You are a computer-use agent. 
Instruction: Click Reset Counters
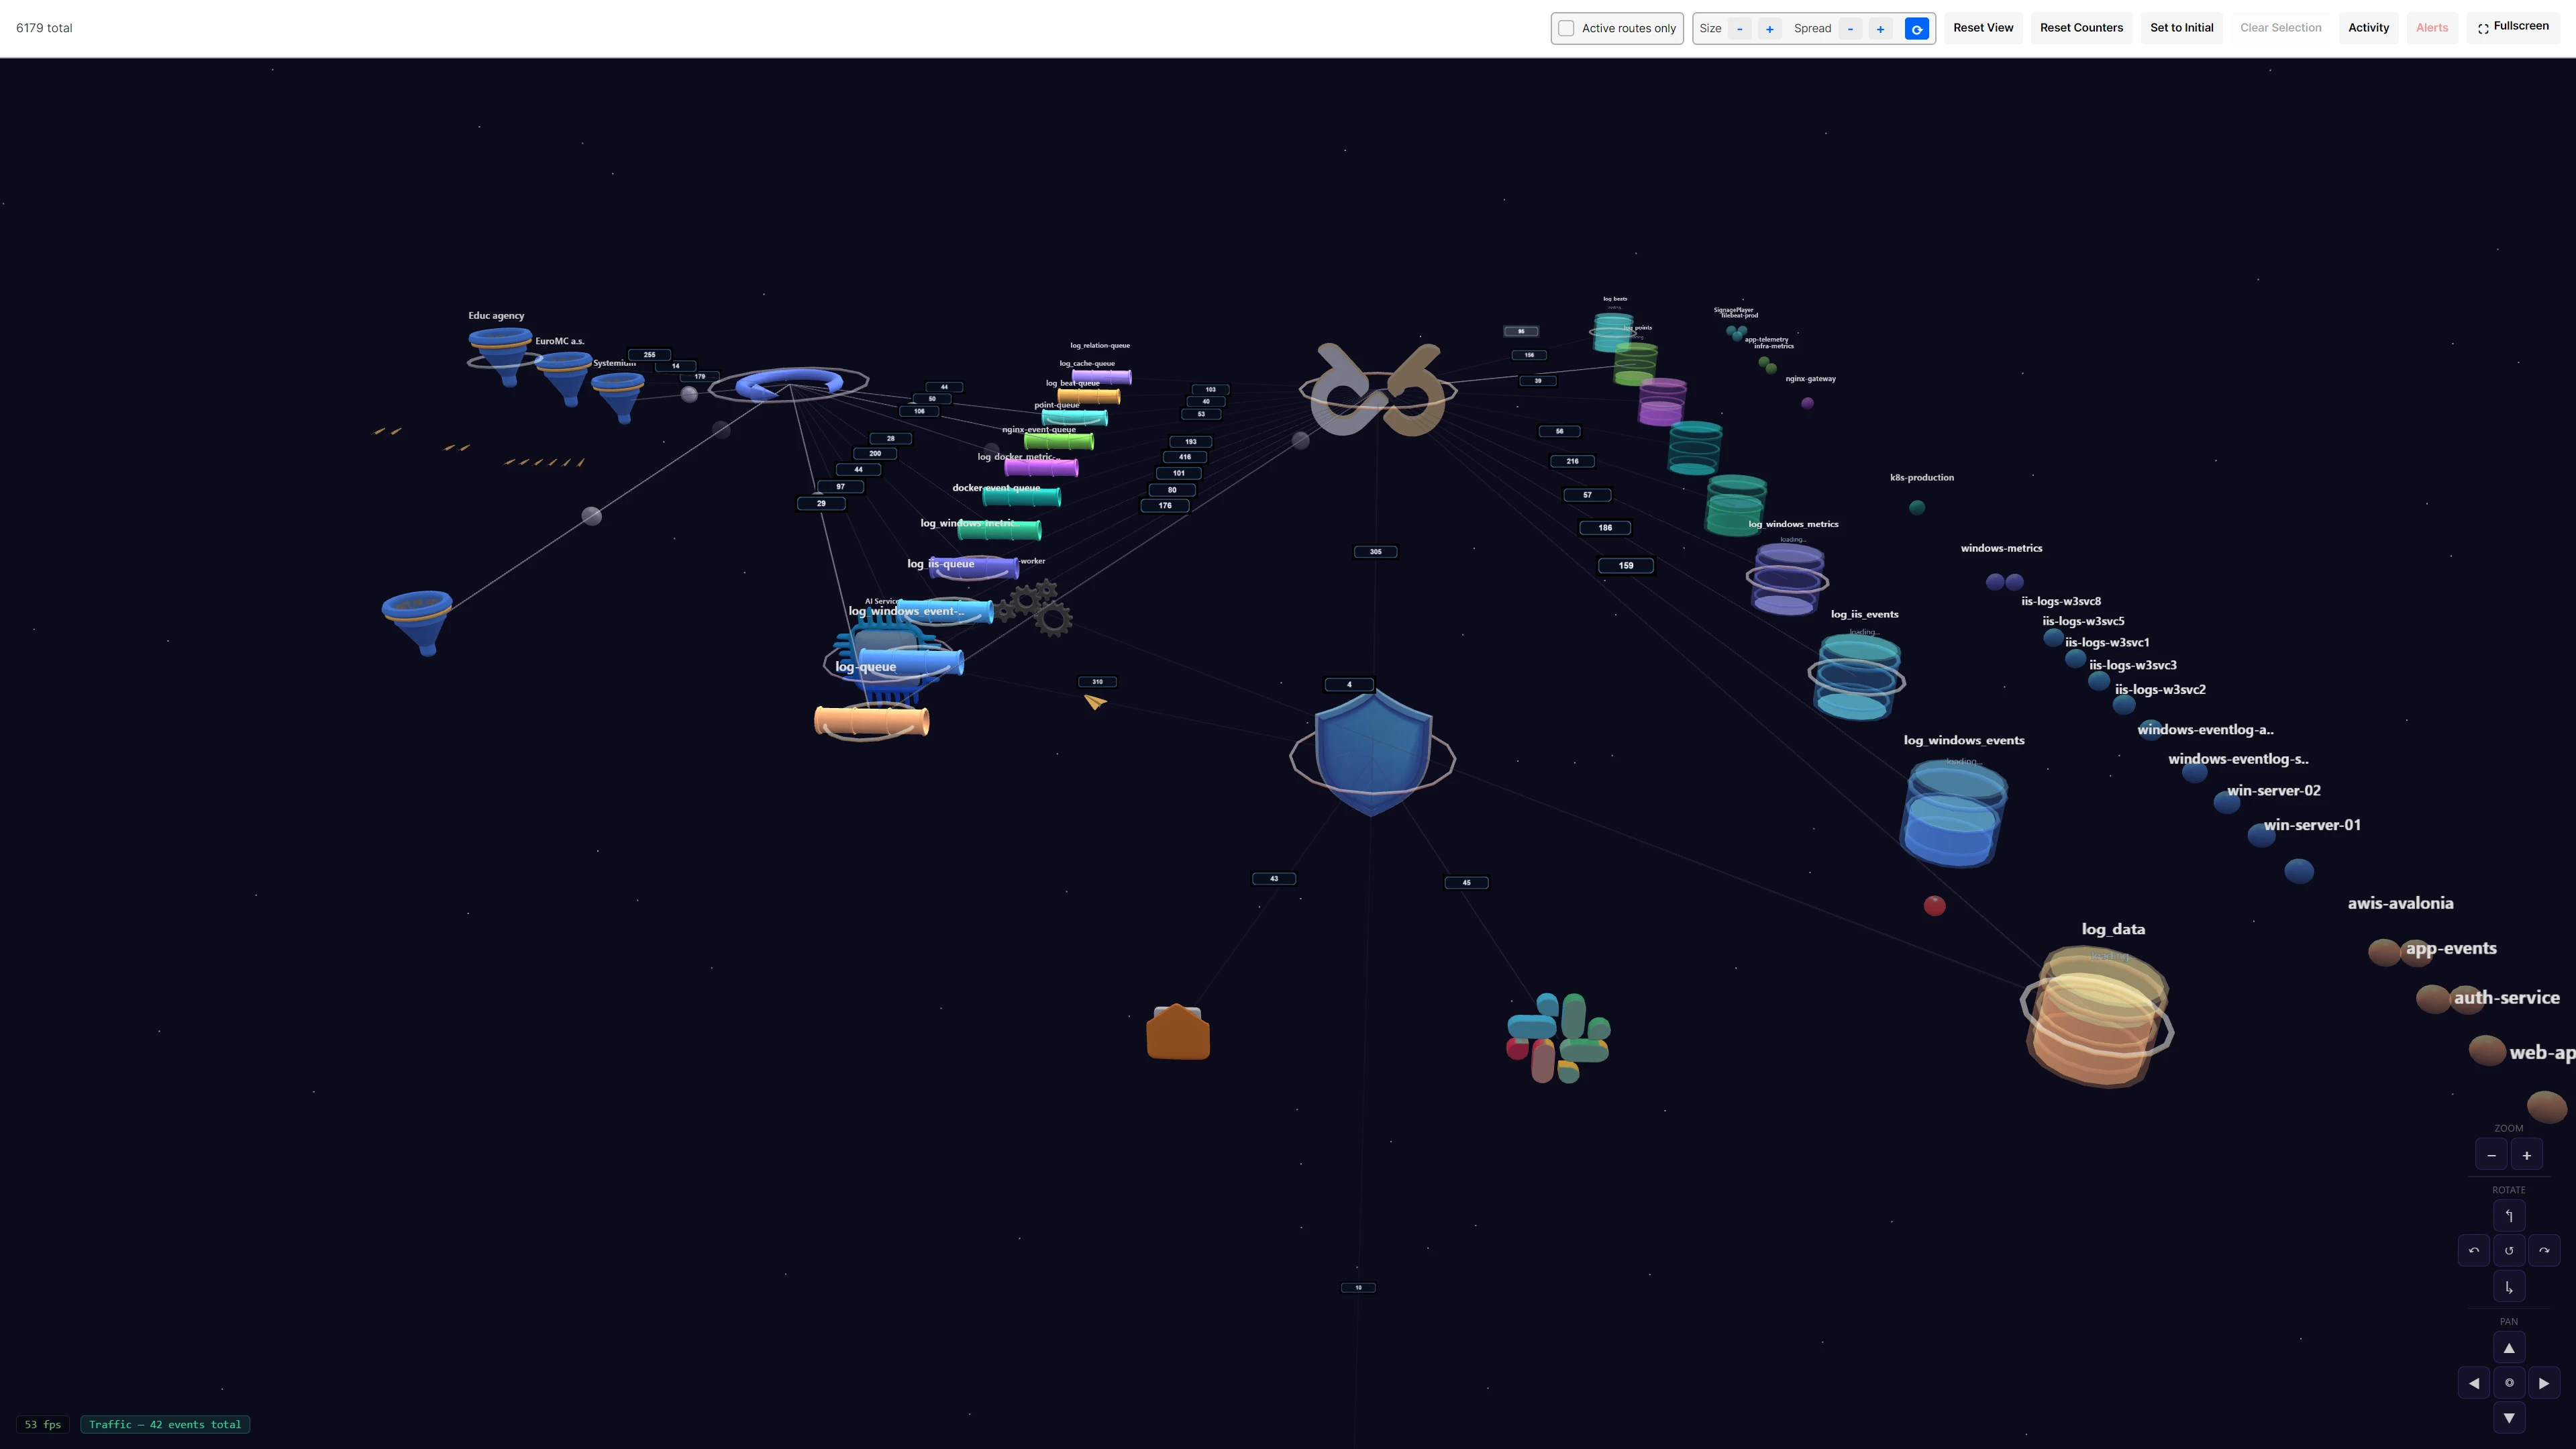(x=2081, y=28)
